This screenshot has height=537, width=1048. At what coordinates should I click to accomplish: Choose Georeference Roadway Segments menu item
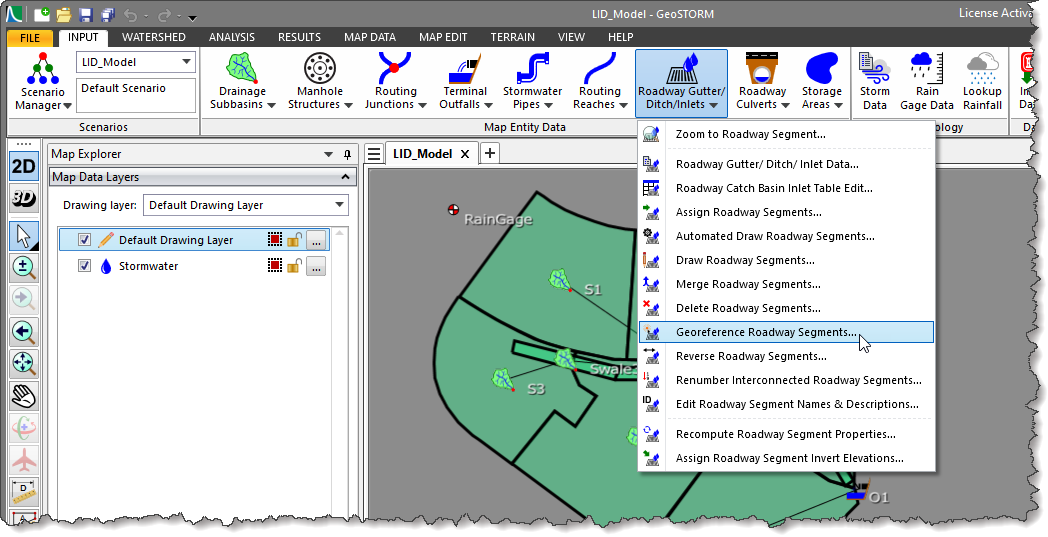[x=765, y=332]
